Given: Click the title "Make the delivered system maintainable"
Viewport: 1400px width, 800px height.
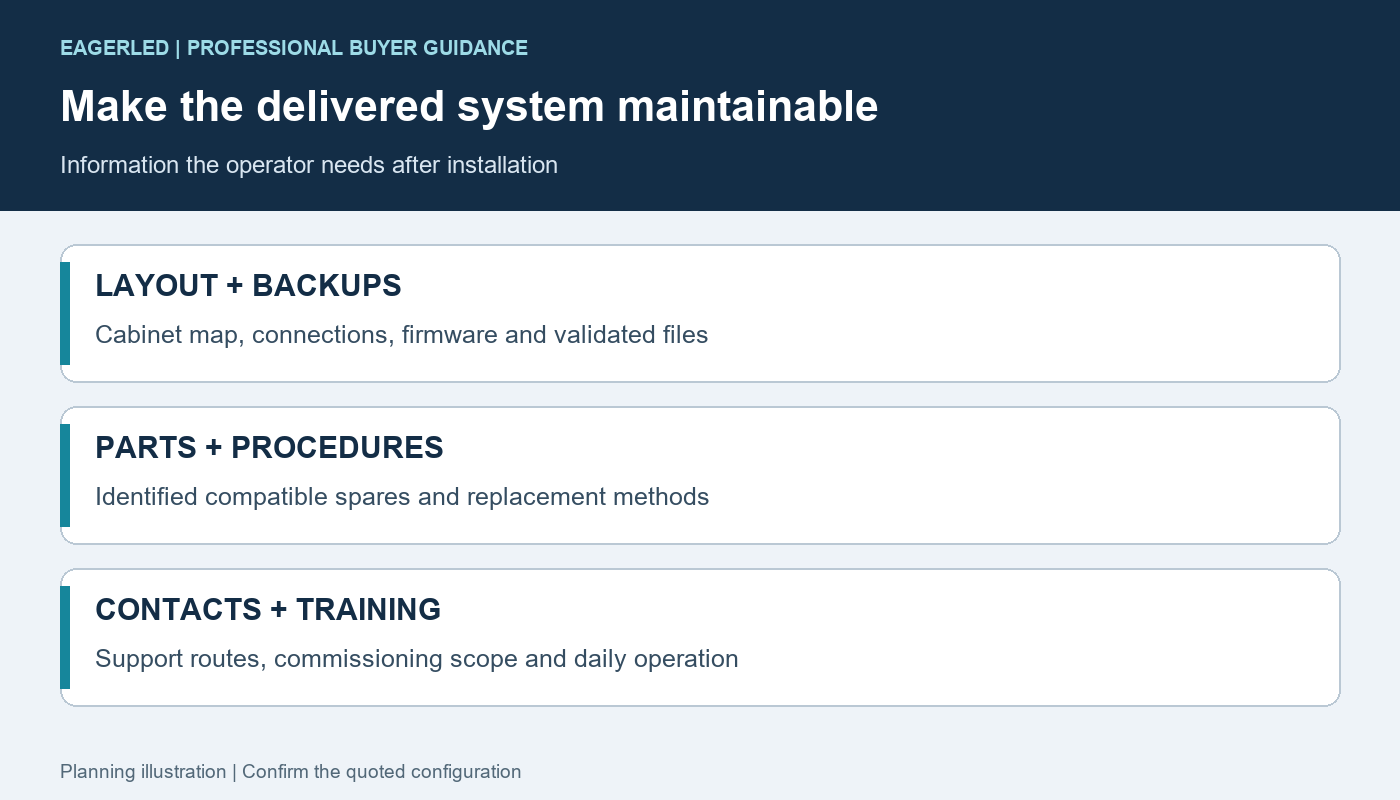Looking at the screenshot, I should coord(469,106).
